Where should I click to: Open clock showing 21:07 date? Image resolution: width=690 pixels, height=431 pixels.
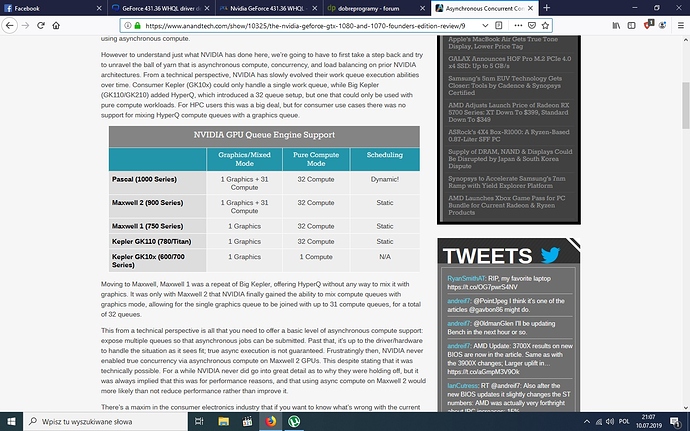(649, 421)
